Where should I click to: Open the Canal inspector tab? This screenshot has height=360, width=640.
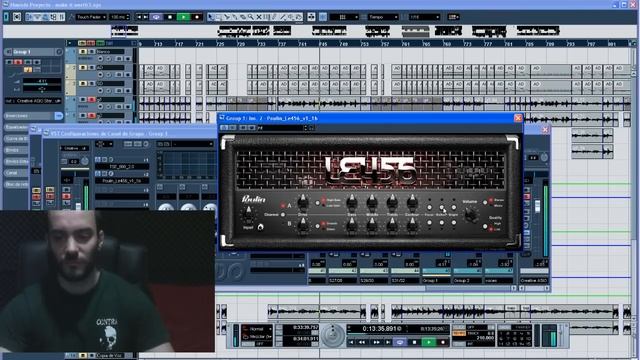coord(16,173)
